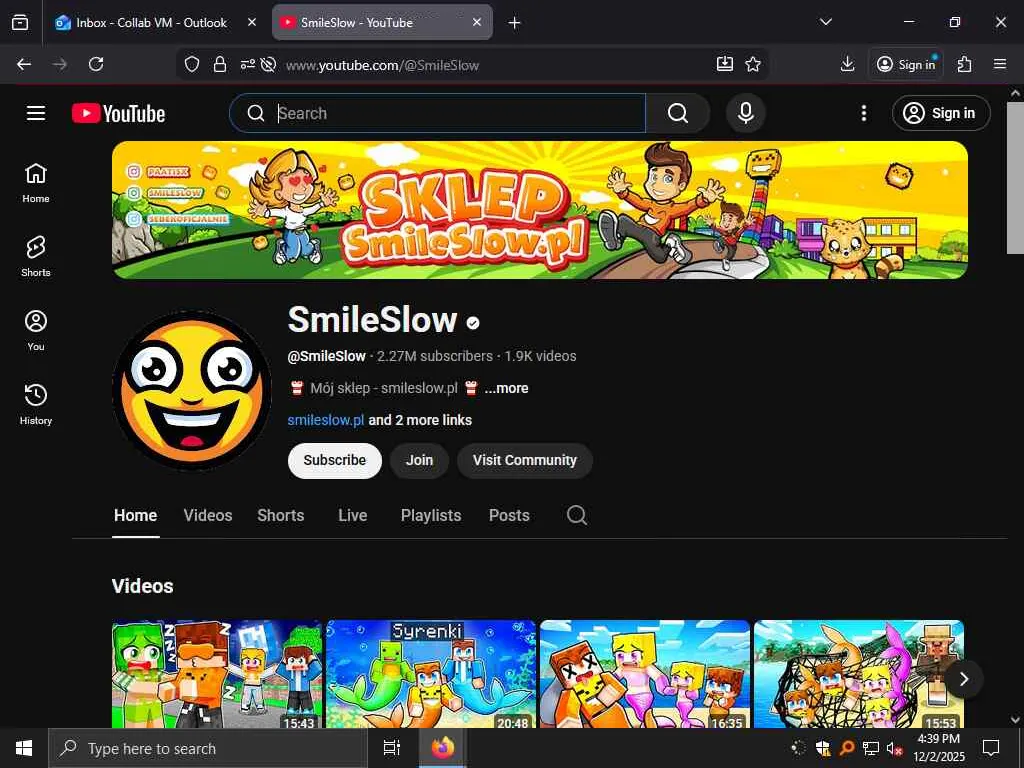This screenshot has height=768, width=1024.
Task: Reload the current page
Action: pyautogui.click(x=96, y=64)
